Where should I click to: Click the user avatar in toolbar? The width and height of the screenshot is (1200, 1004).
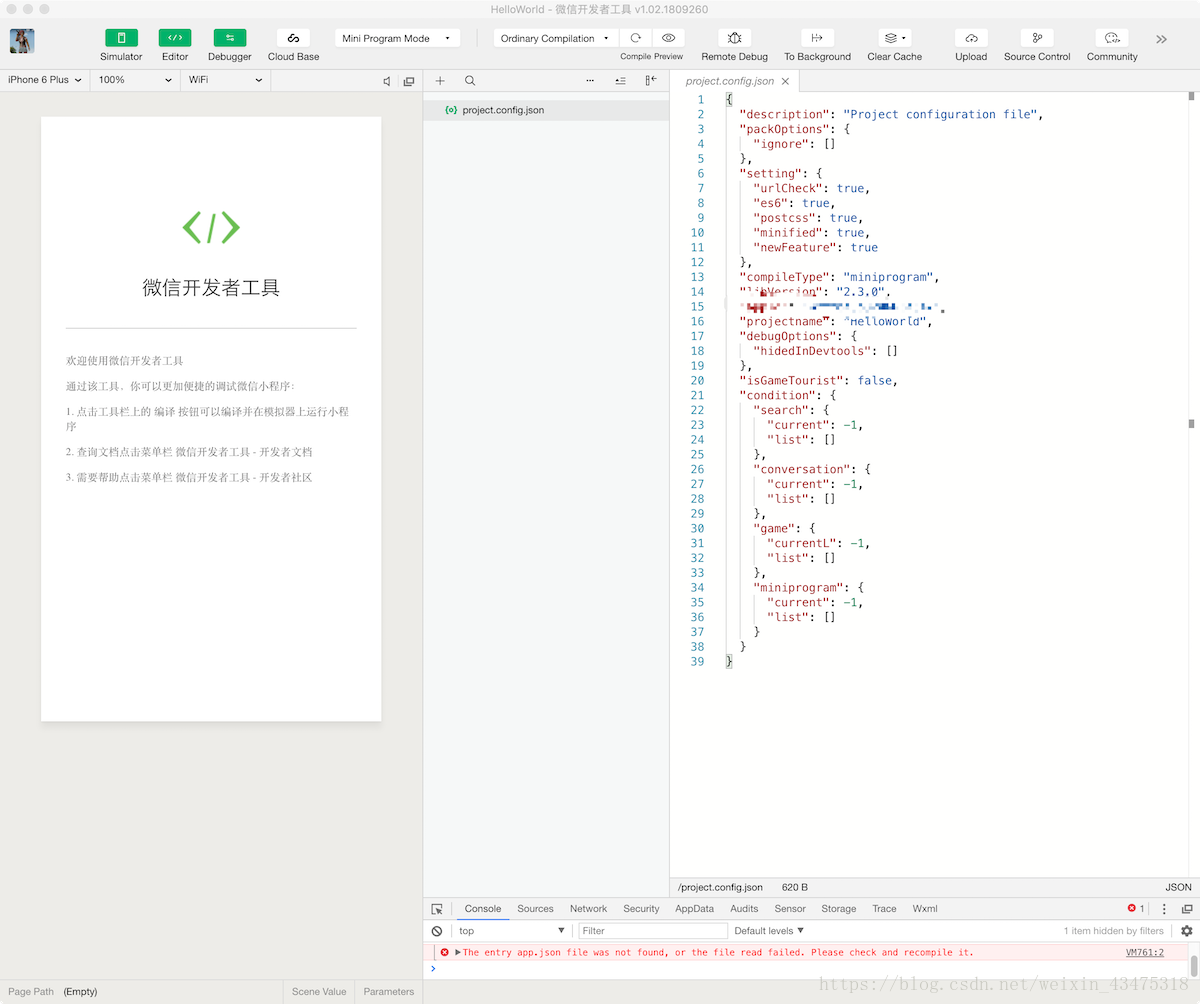tap(22, 41)
